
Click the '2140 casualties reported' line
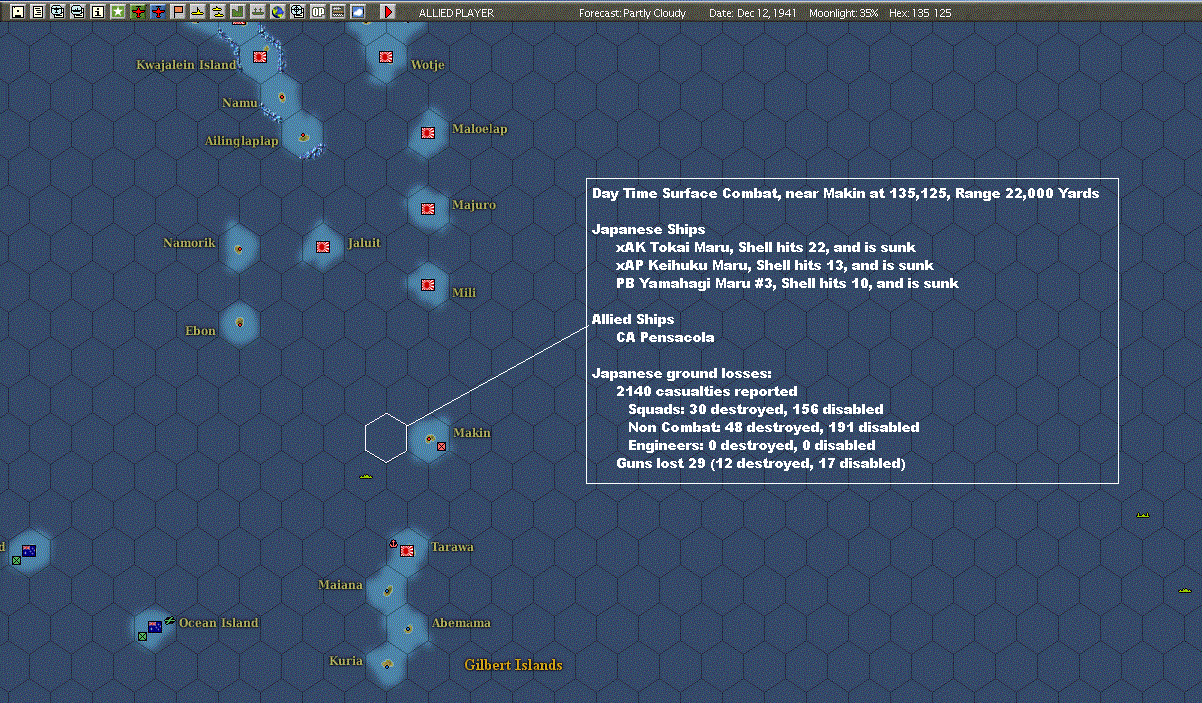(x=707, y=391)
